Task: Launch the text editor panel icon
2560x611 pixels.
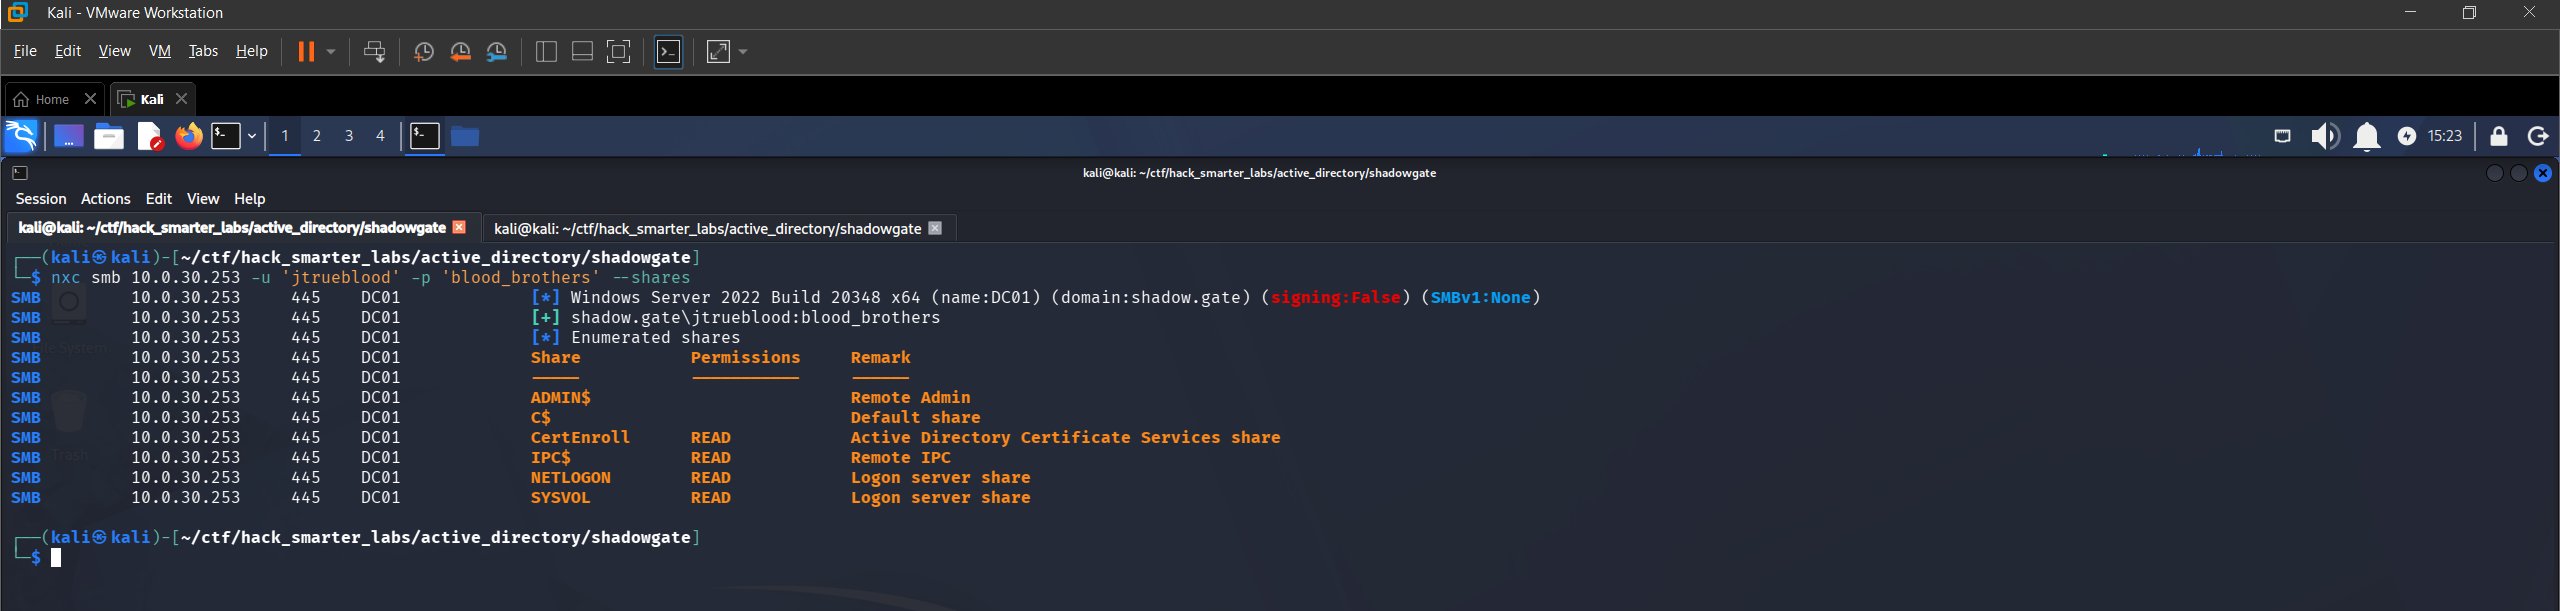Action: point(150,136)
